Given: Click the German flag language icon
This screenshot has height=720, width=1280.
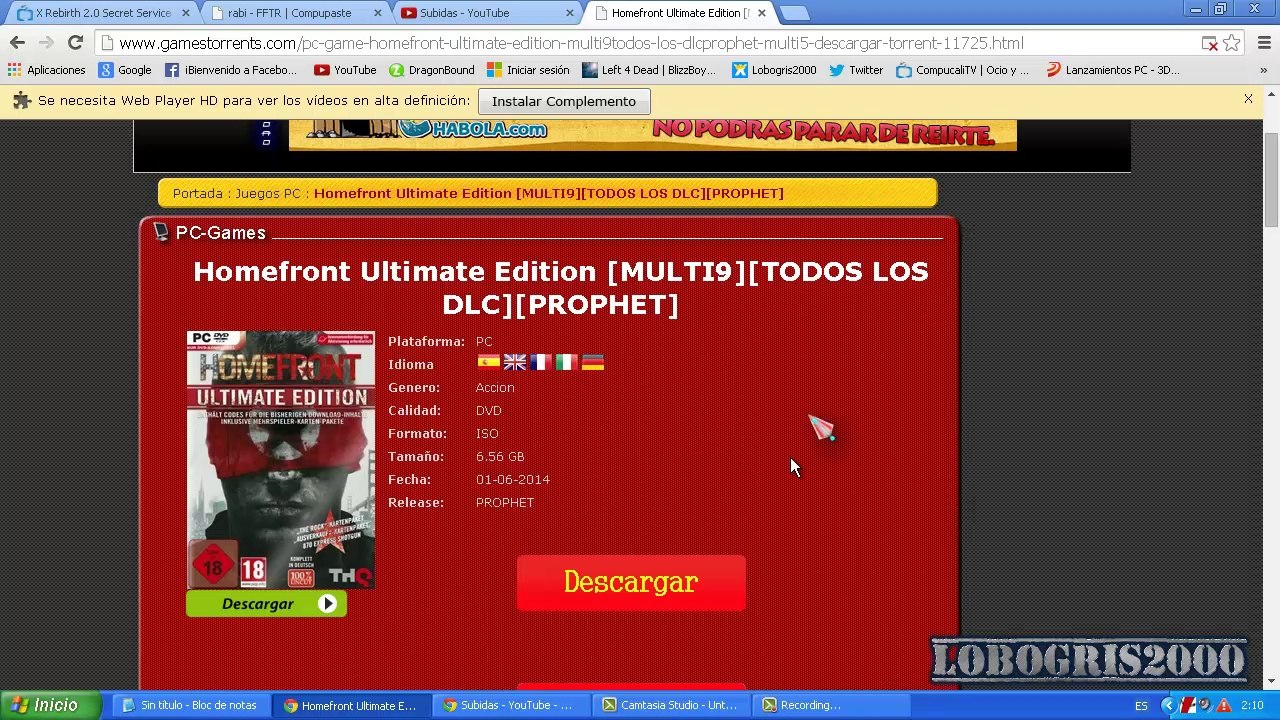Looking at the screenshot, I should pyautogui.click(x=593, y=362).
